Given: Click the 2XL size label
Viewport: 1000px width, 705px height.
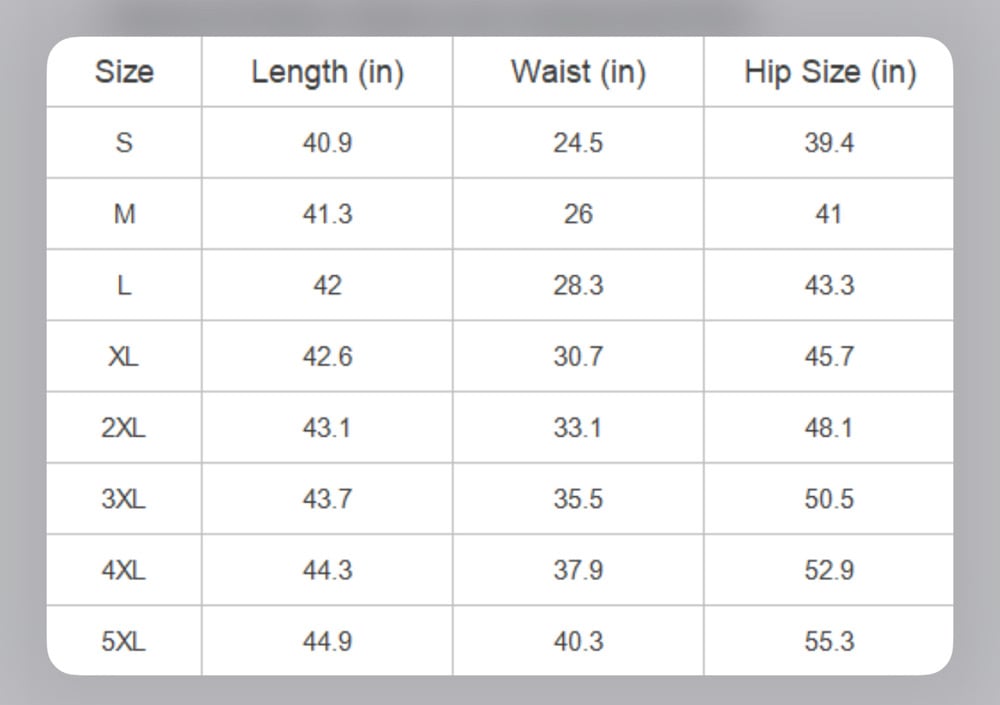Looking at the screenshot, I should tap(124, 427).
